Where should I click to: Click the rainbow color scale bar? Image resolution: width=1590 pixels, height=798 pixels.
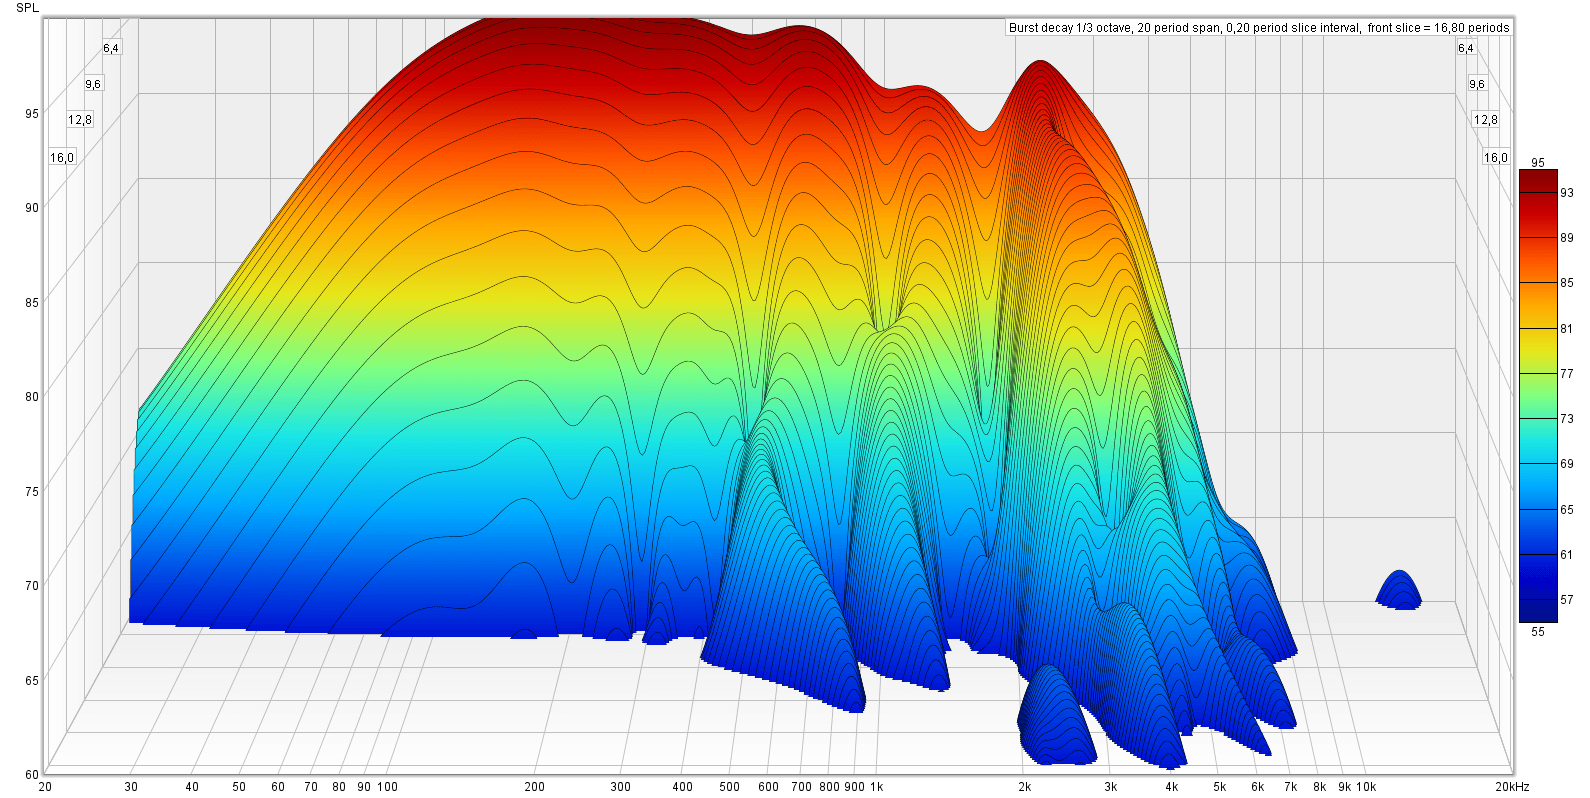point(1538,396)
